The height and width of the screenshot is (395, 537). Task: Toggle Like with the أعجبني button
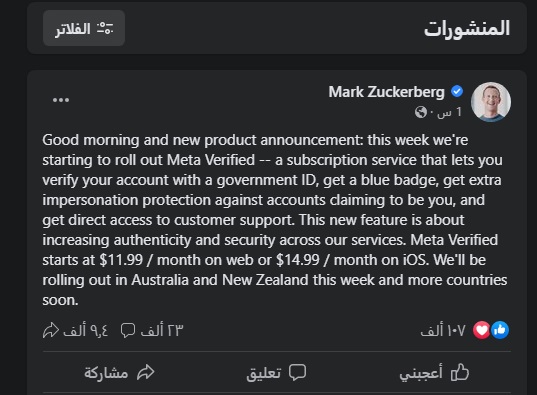[x=434, y=372]
